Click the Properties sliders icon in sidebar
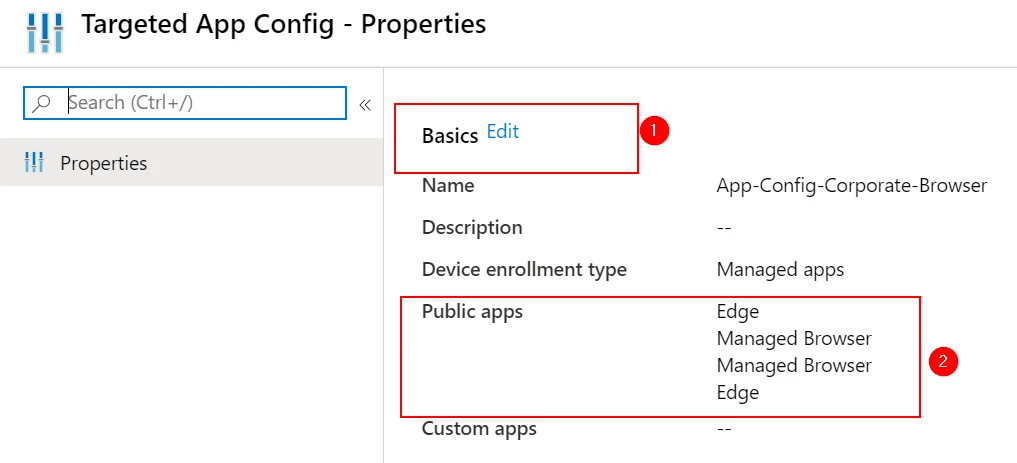 [x=33, y=163]
